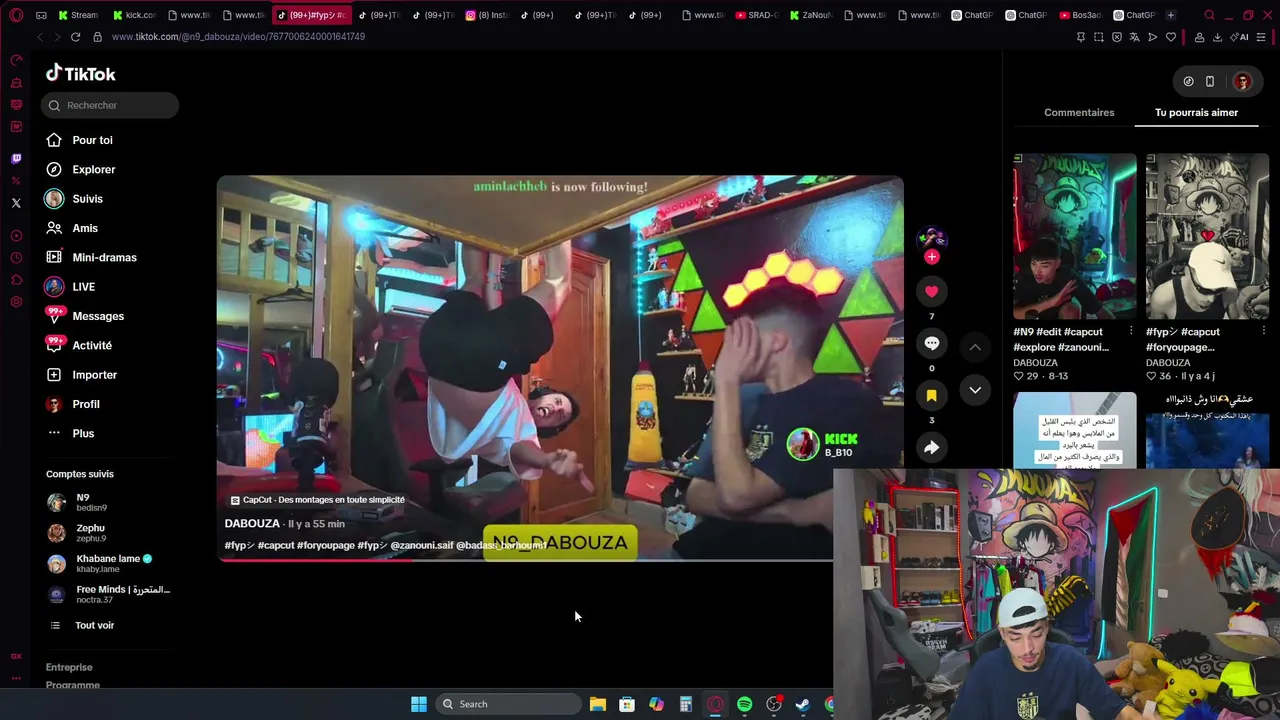Open the Suivis feed
The width and height of the screenshot is (1280, 720).
[87, 199]
